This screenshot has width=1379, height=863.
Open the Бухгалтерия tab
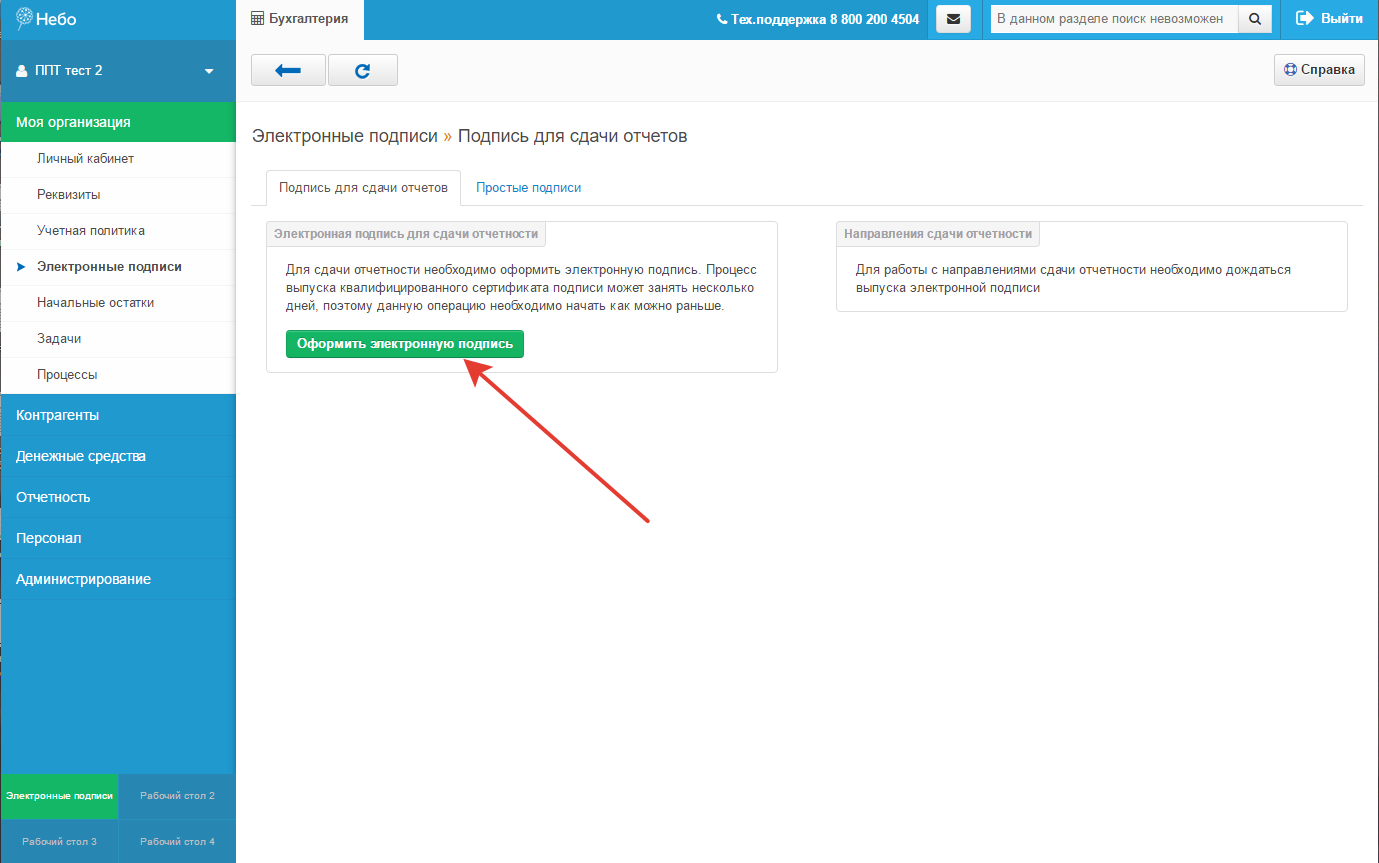coord(300,19)
